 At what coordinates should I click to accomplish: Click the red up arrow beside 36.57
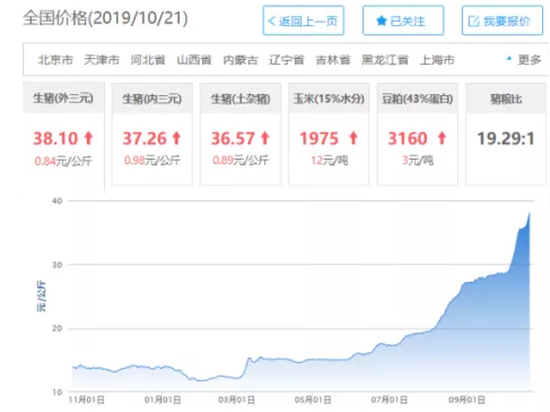265,138
